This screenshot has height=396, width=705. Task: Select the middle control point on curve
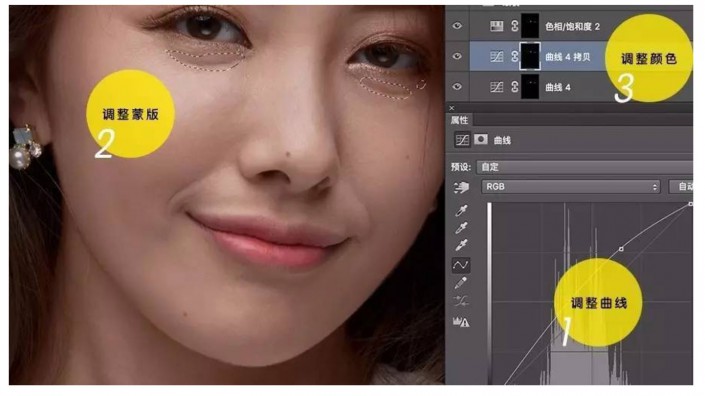click(621, 249)
